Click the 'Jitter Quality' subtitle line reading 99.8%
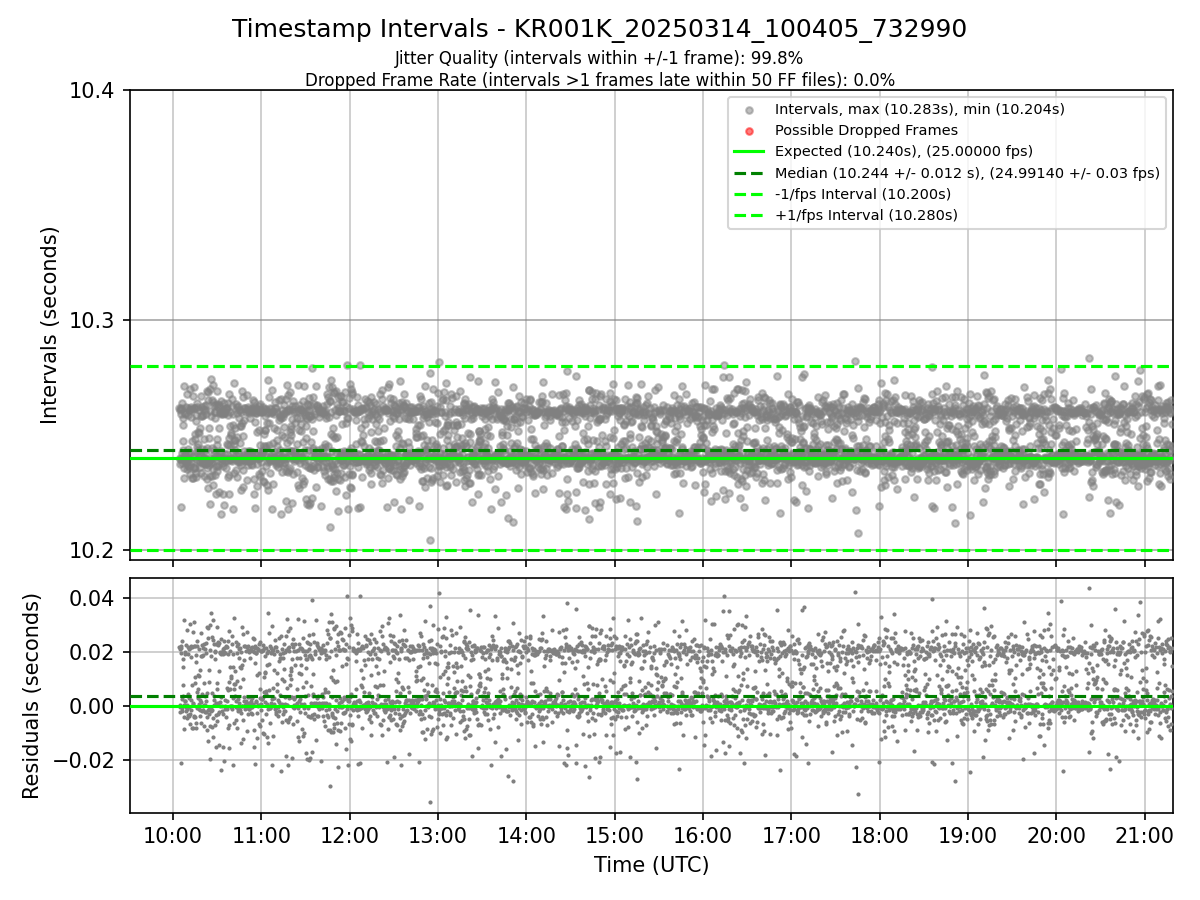This screenshot has width=1200, height=900. (599, 58)
